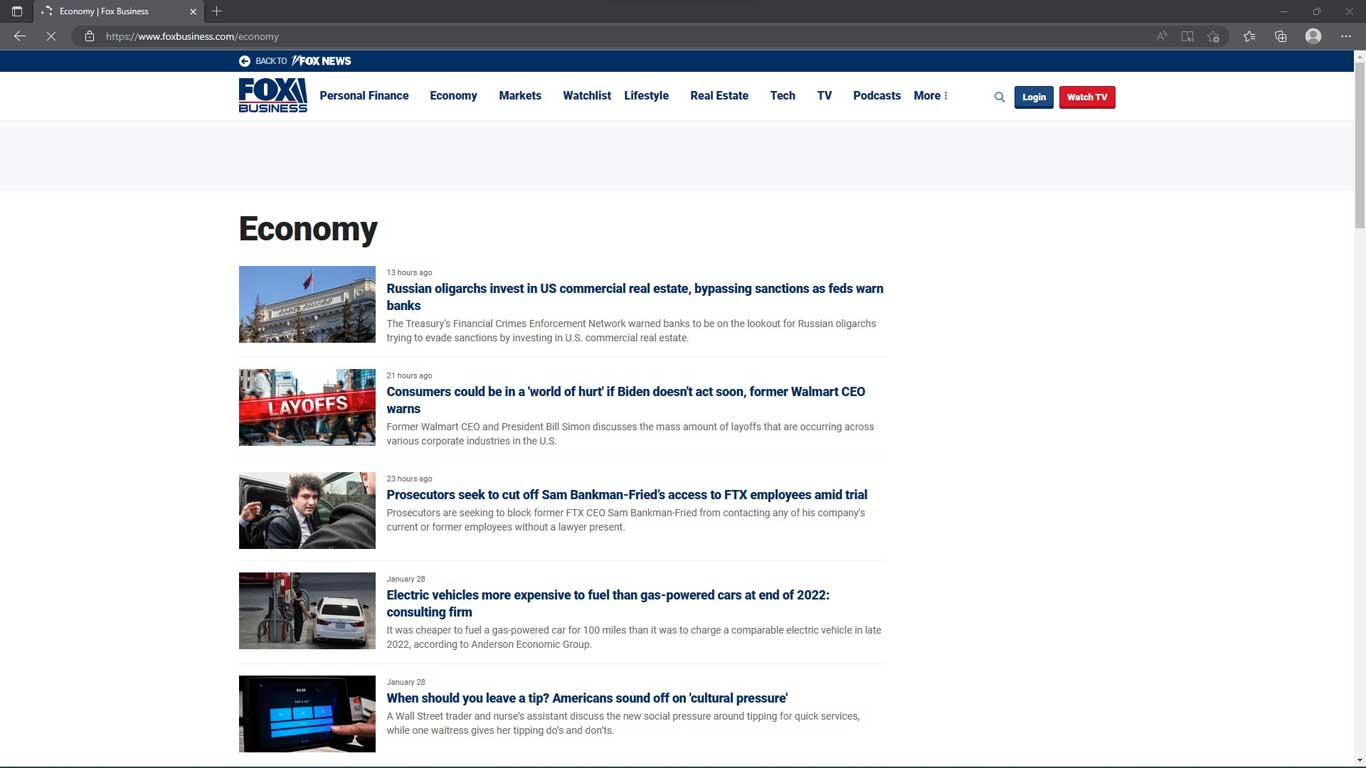Image resolution: width=1366 pixels, height=768 pixels.
Task: Open the browser profile avatar
Action: click(x=1313, y=36)
